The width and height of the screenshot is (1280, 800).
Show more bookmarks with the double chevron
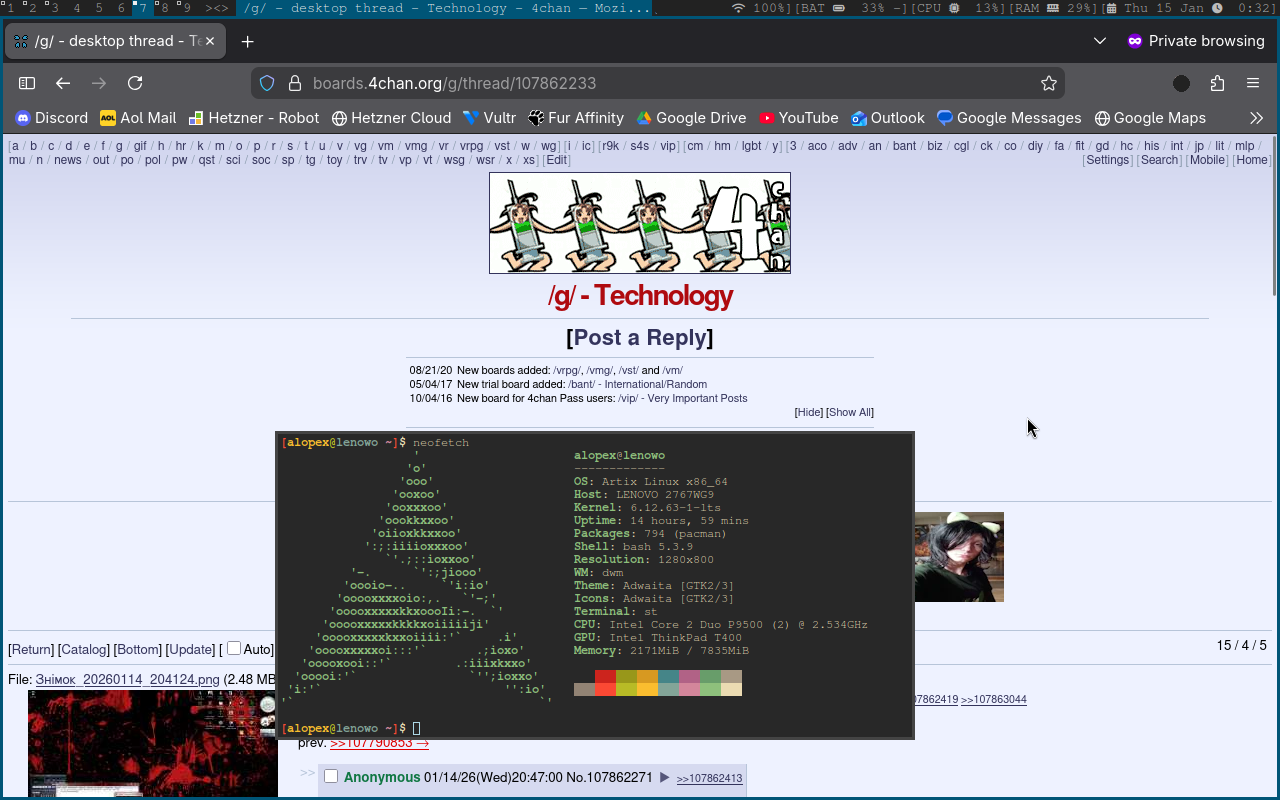1257,118
